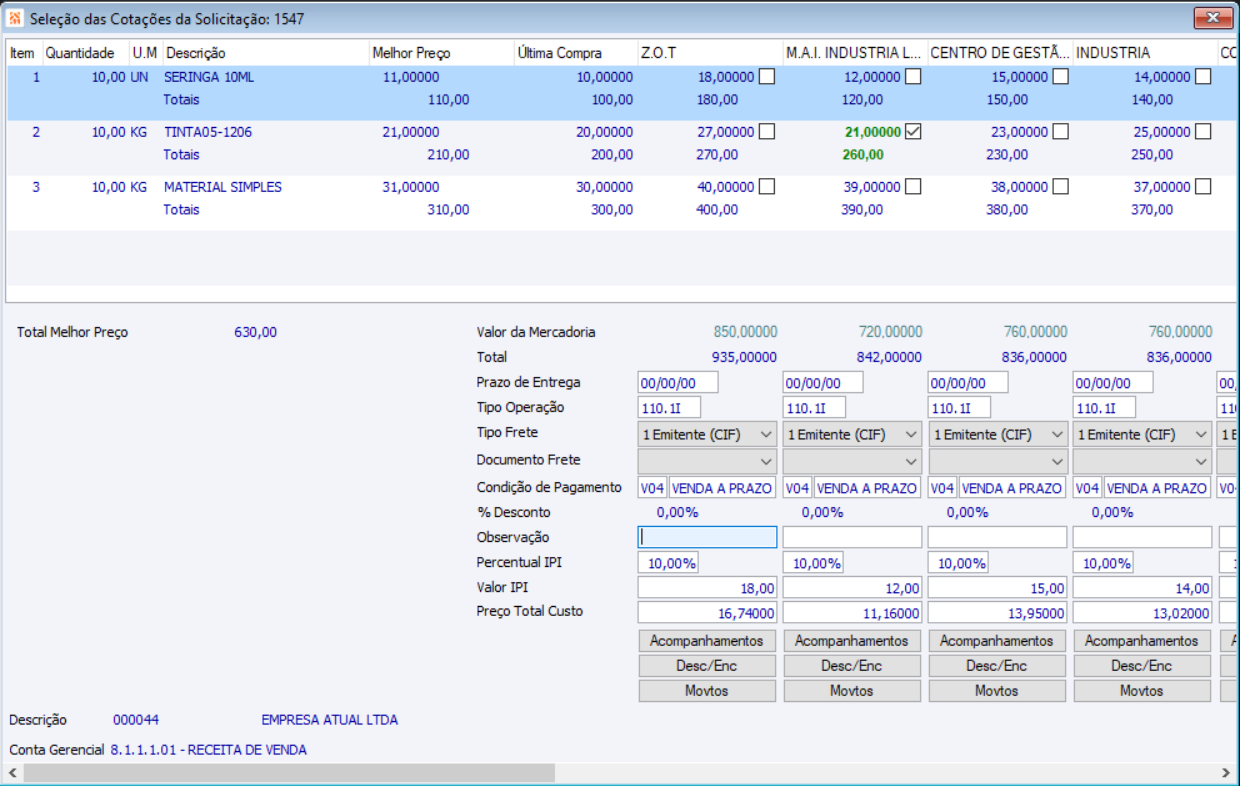Uncheck M.A.I. INDUSTRIA price for TINTA05-1206

click(x=912, y=131)
